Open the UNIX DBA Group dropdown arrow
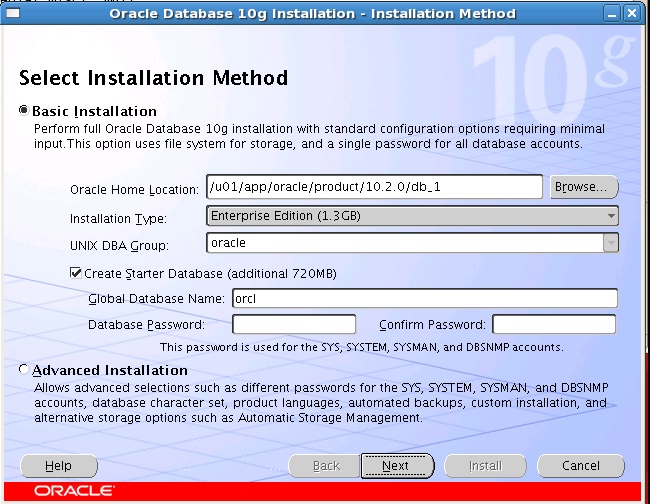The width and height of the screenshot is (650, 504). pos(610,243)
